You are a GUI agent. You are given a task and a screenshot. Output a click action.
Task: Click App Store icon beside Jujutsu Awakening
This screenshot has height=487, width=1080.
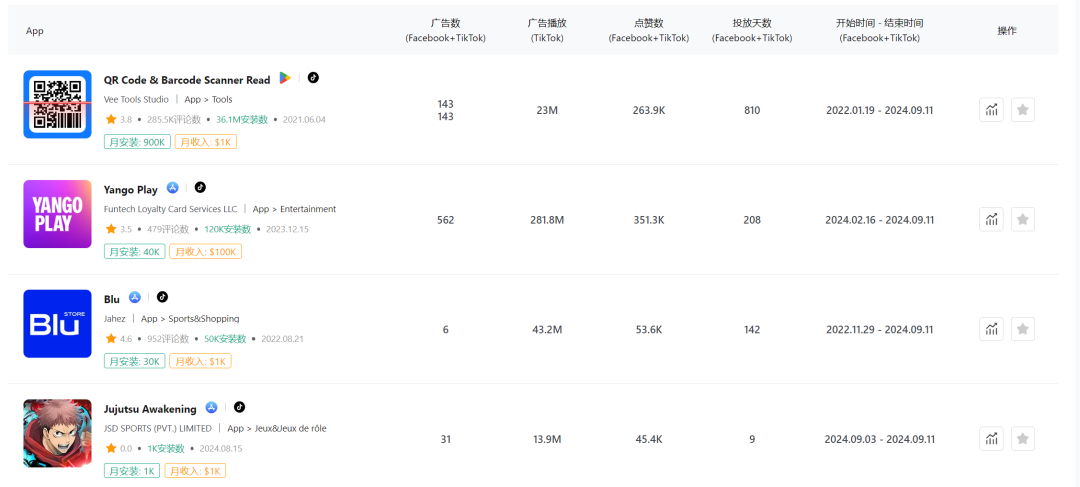point(211,408)
